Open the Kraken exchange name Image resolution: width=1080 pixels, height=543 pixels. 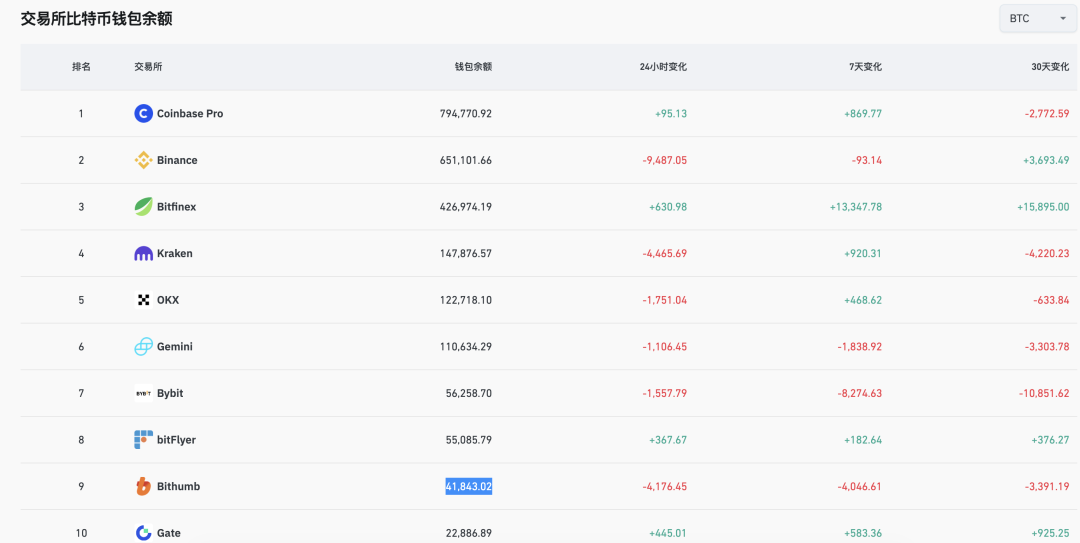coord(175,254)
